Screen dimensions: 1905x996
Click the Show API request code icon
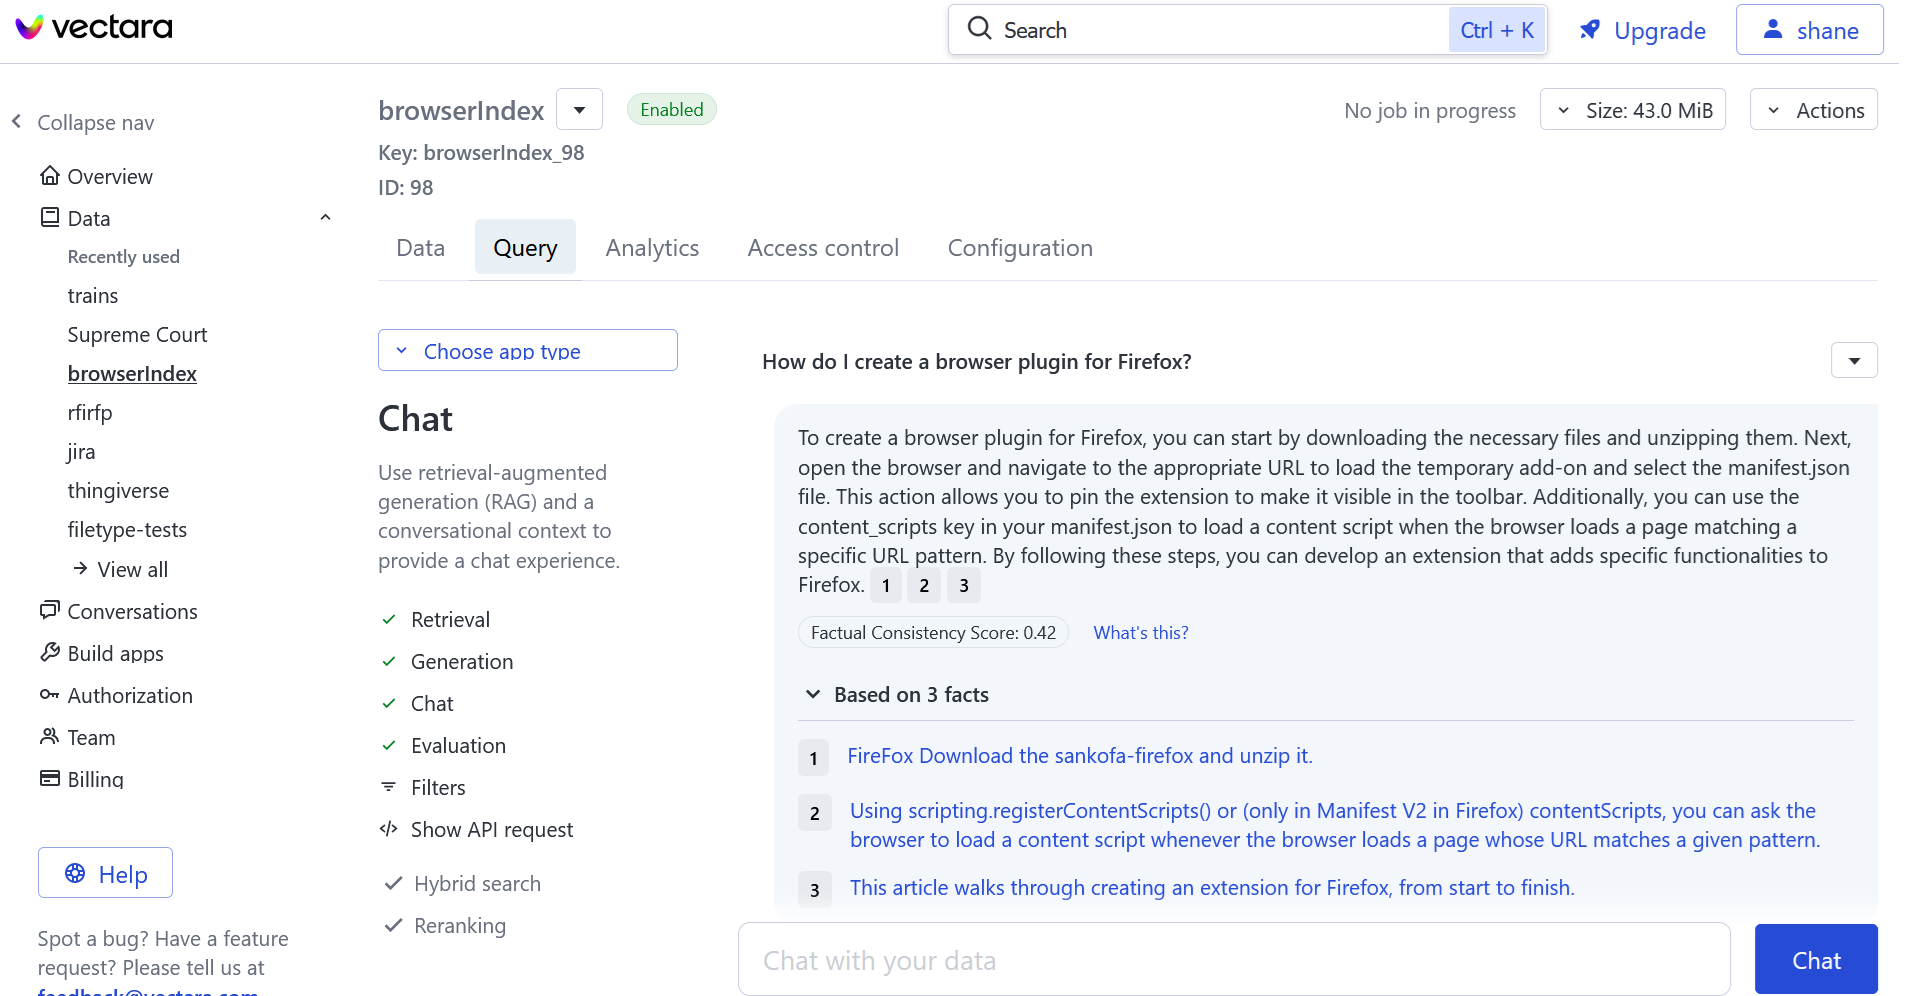(x=389, y=829)
